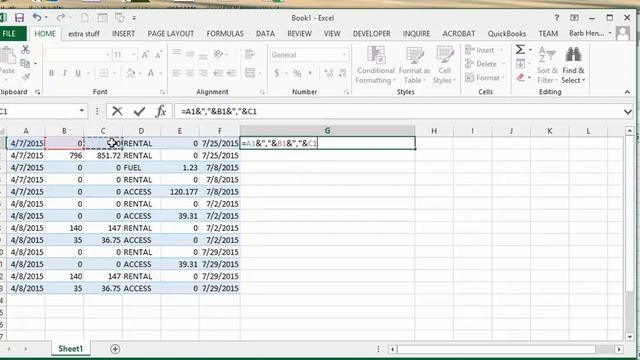Save the workbook with the floppy icon

[19, 18]
